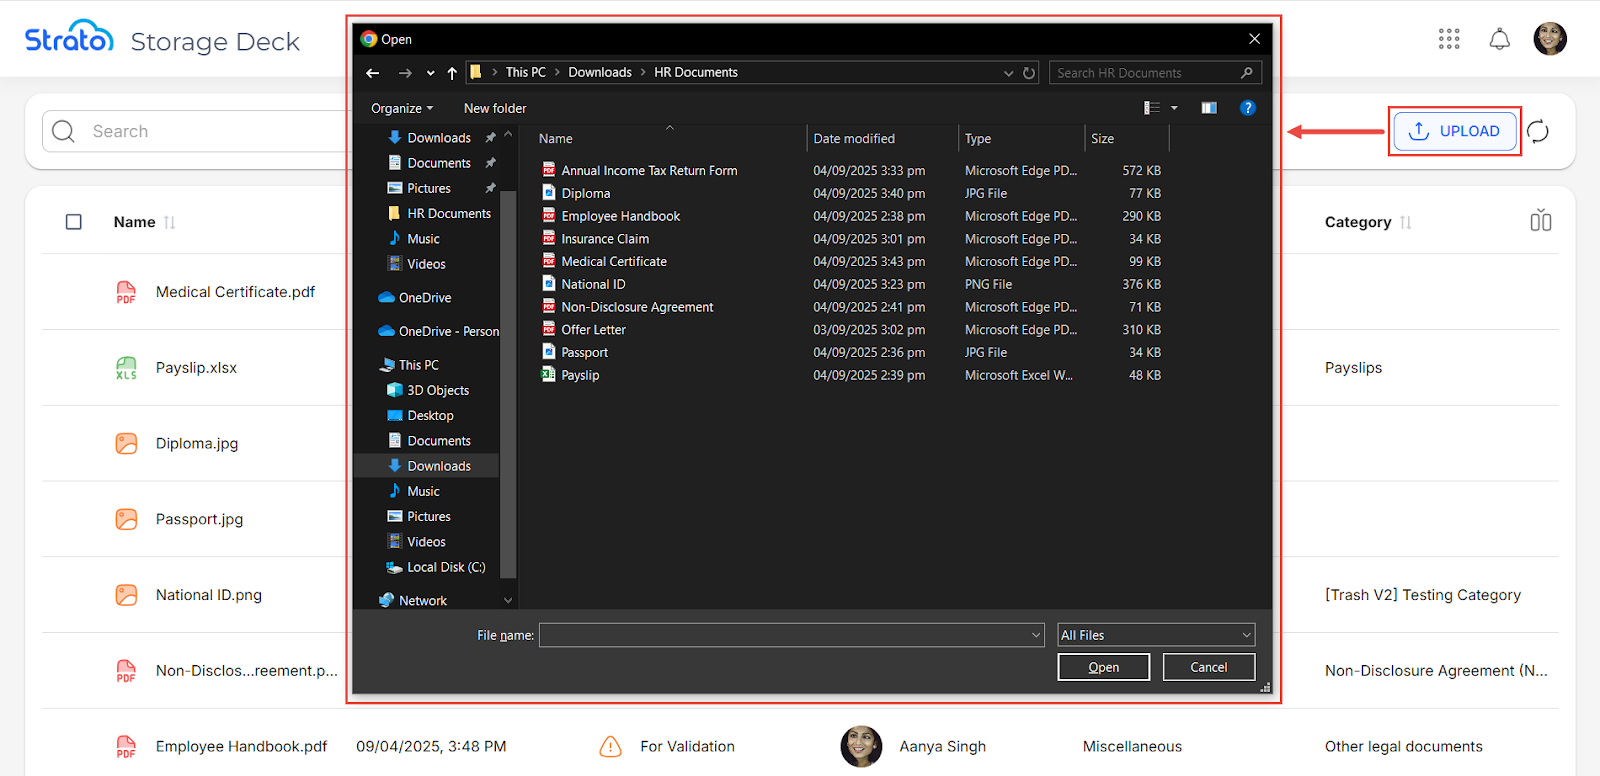
Task: Expand the Organize menu
Action: point(402,108)
